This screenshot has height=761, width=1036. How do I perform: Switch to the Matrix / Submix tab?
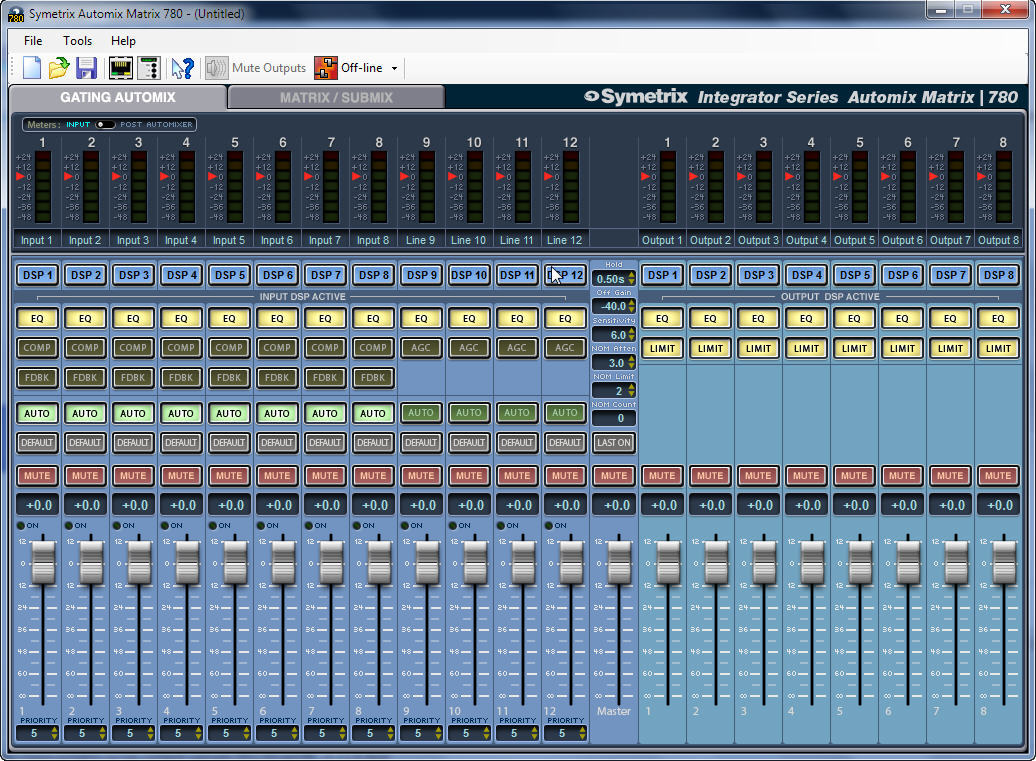pos(336,97)
